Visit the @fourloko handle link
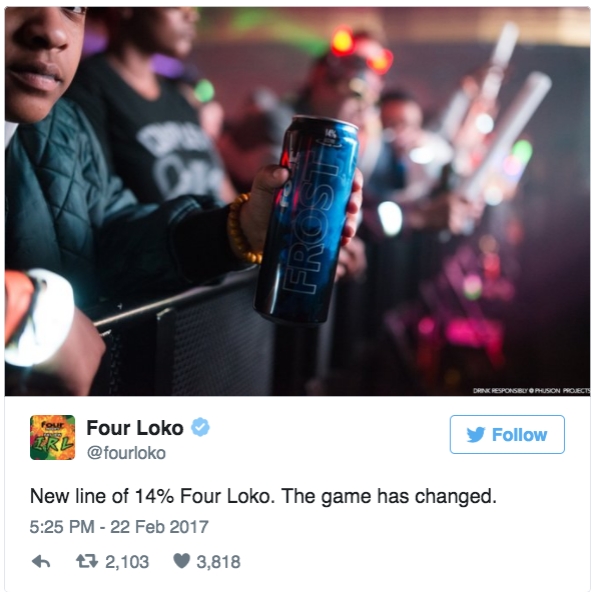600x592 pixels. tap(126, 453)
